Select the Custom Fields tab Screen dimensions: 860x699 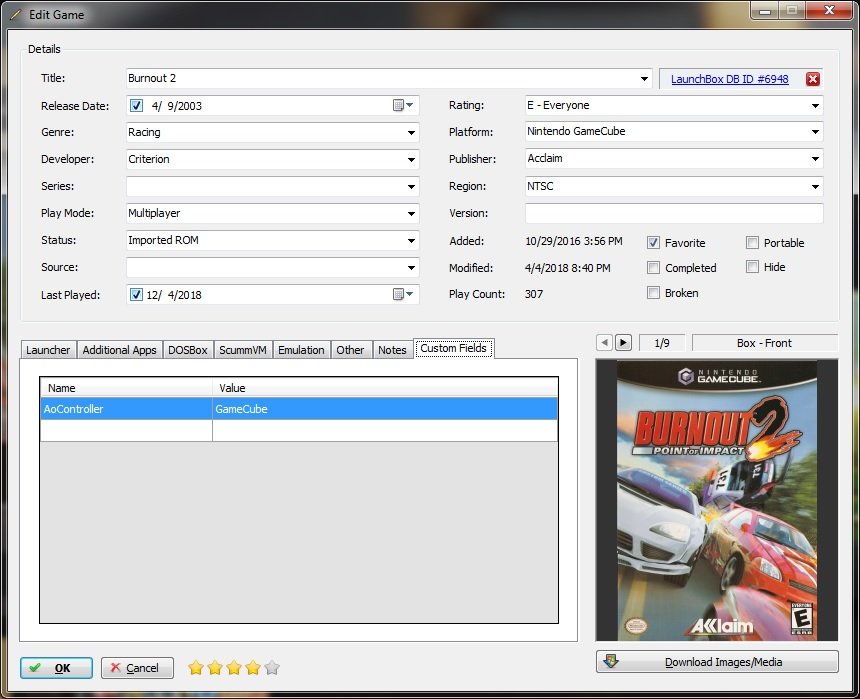point(454,348)
